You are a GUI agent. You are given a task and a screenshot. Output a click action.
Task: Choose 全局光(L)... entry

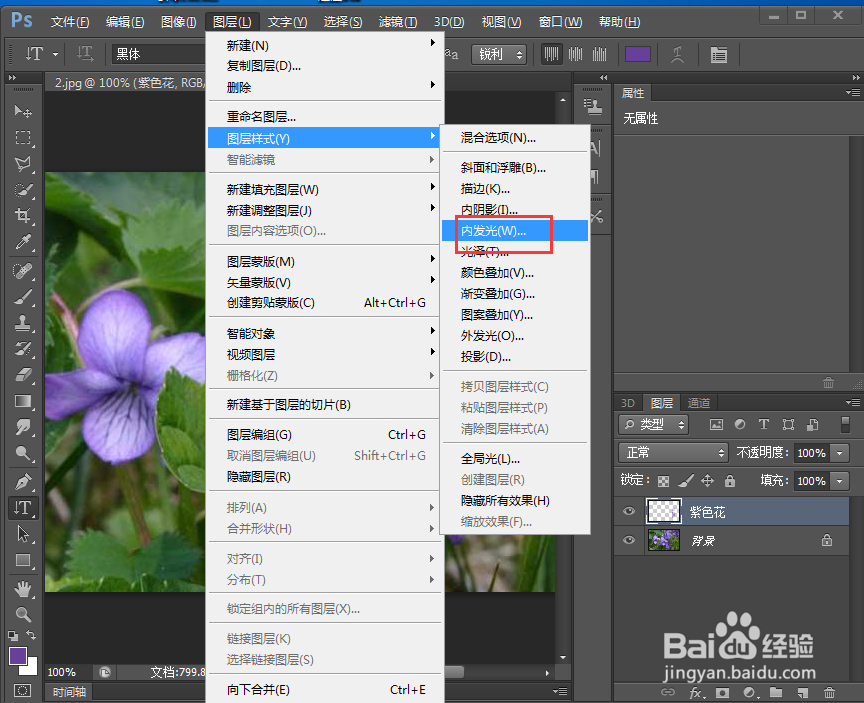tap(515, 458)
